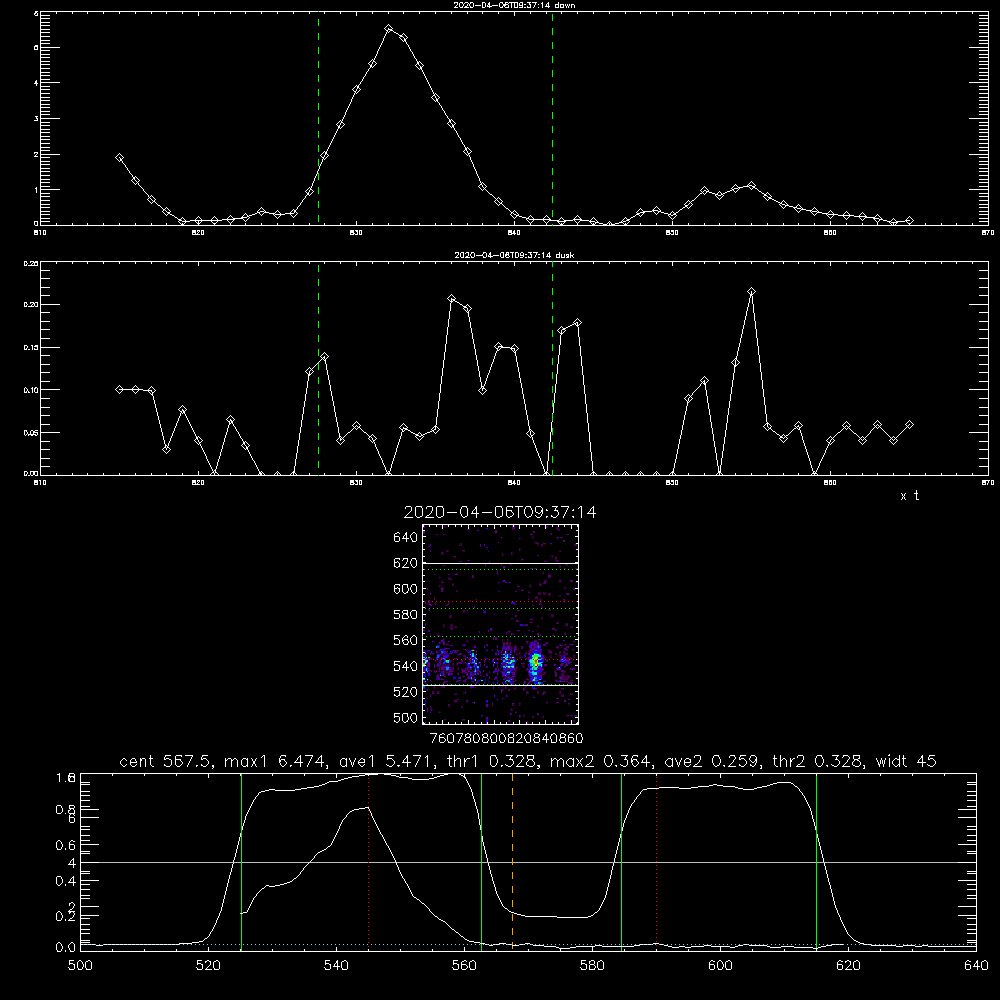Click the 'ave2 0.259' value in the stats line
The height and width of the screenshot is (1000, 1000).
pyautogui.click(x=710, y=761)
